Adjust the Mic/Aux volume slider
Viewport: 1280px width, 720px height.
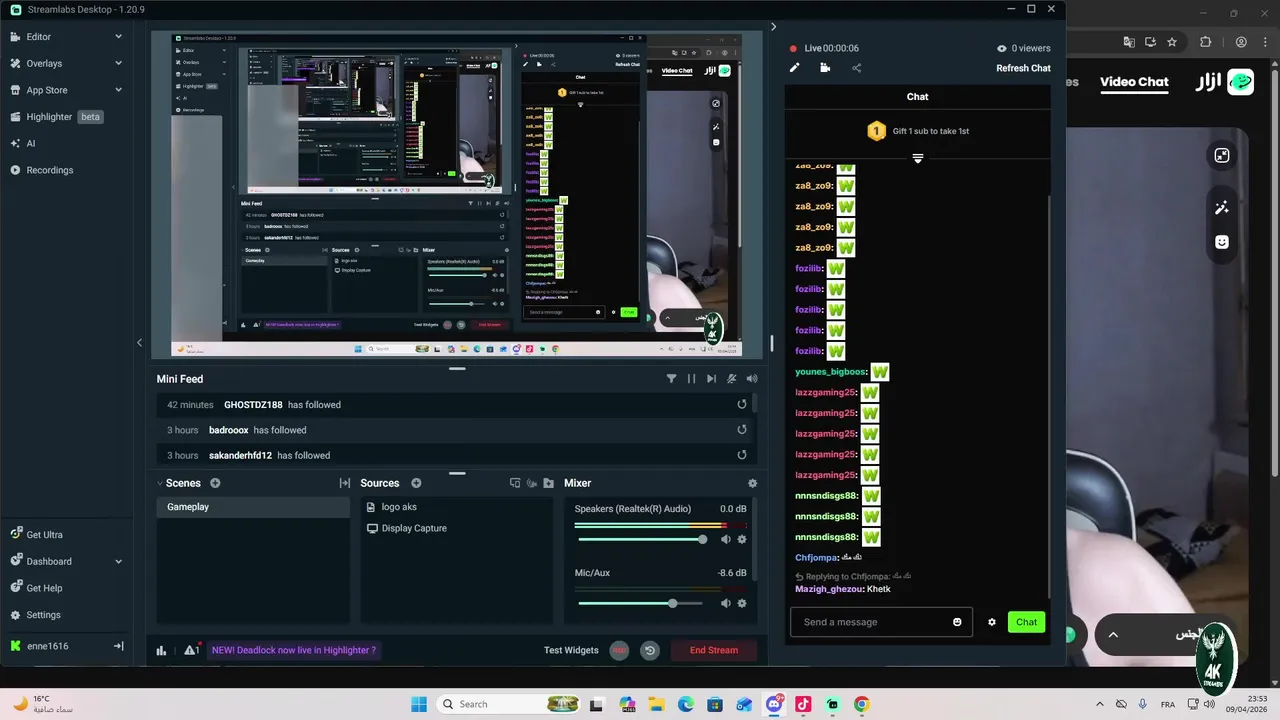pos(642,603)
